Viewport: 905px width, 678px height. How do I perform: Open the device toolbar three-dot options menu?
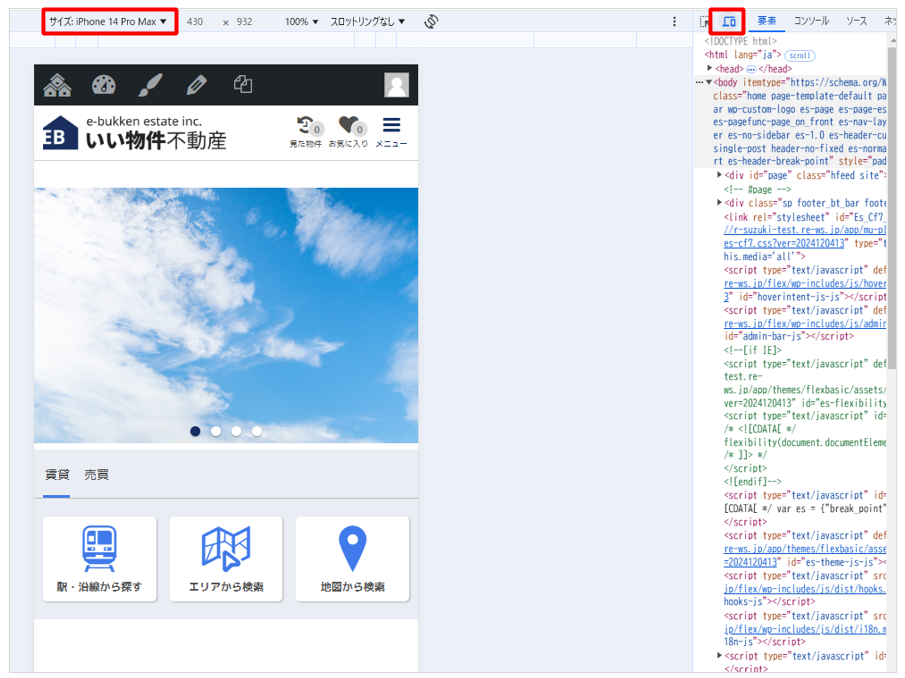674,21
